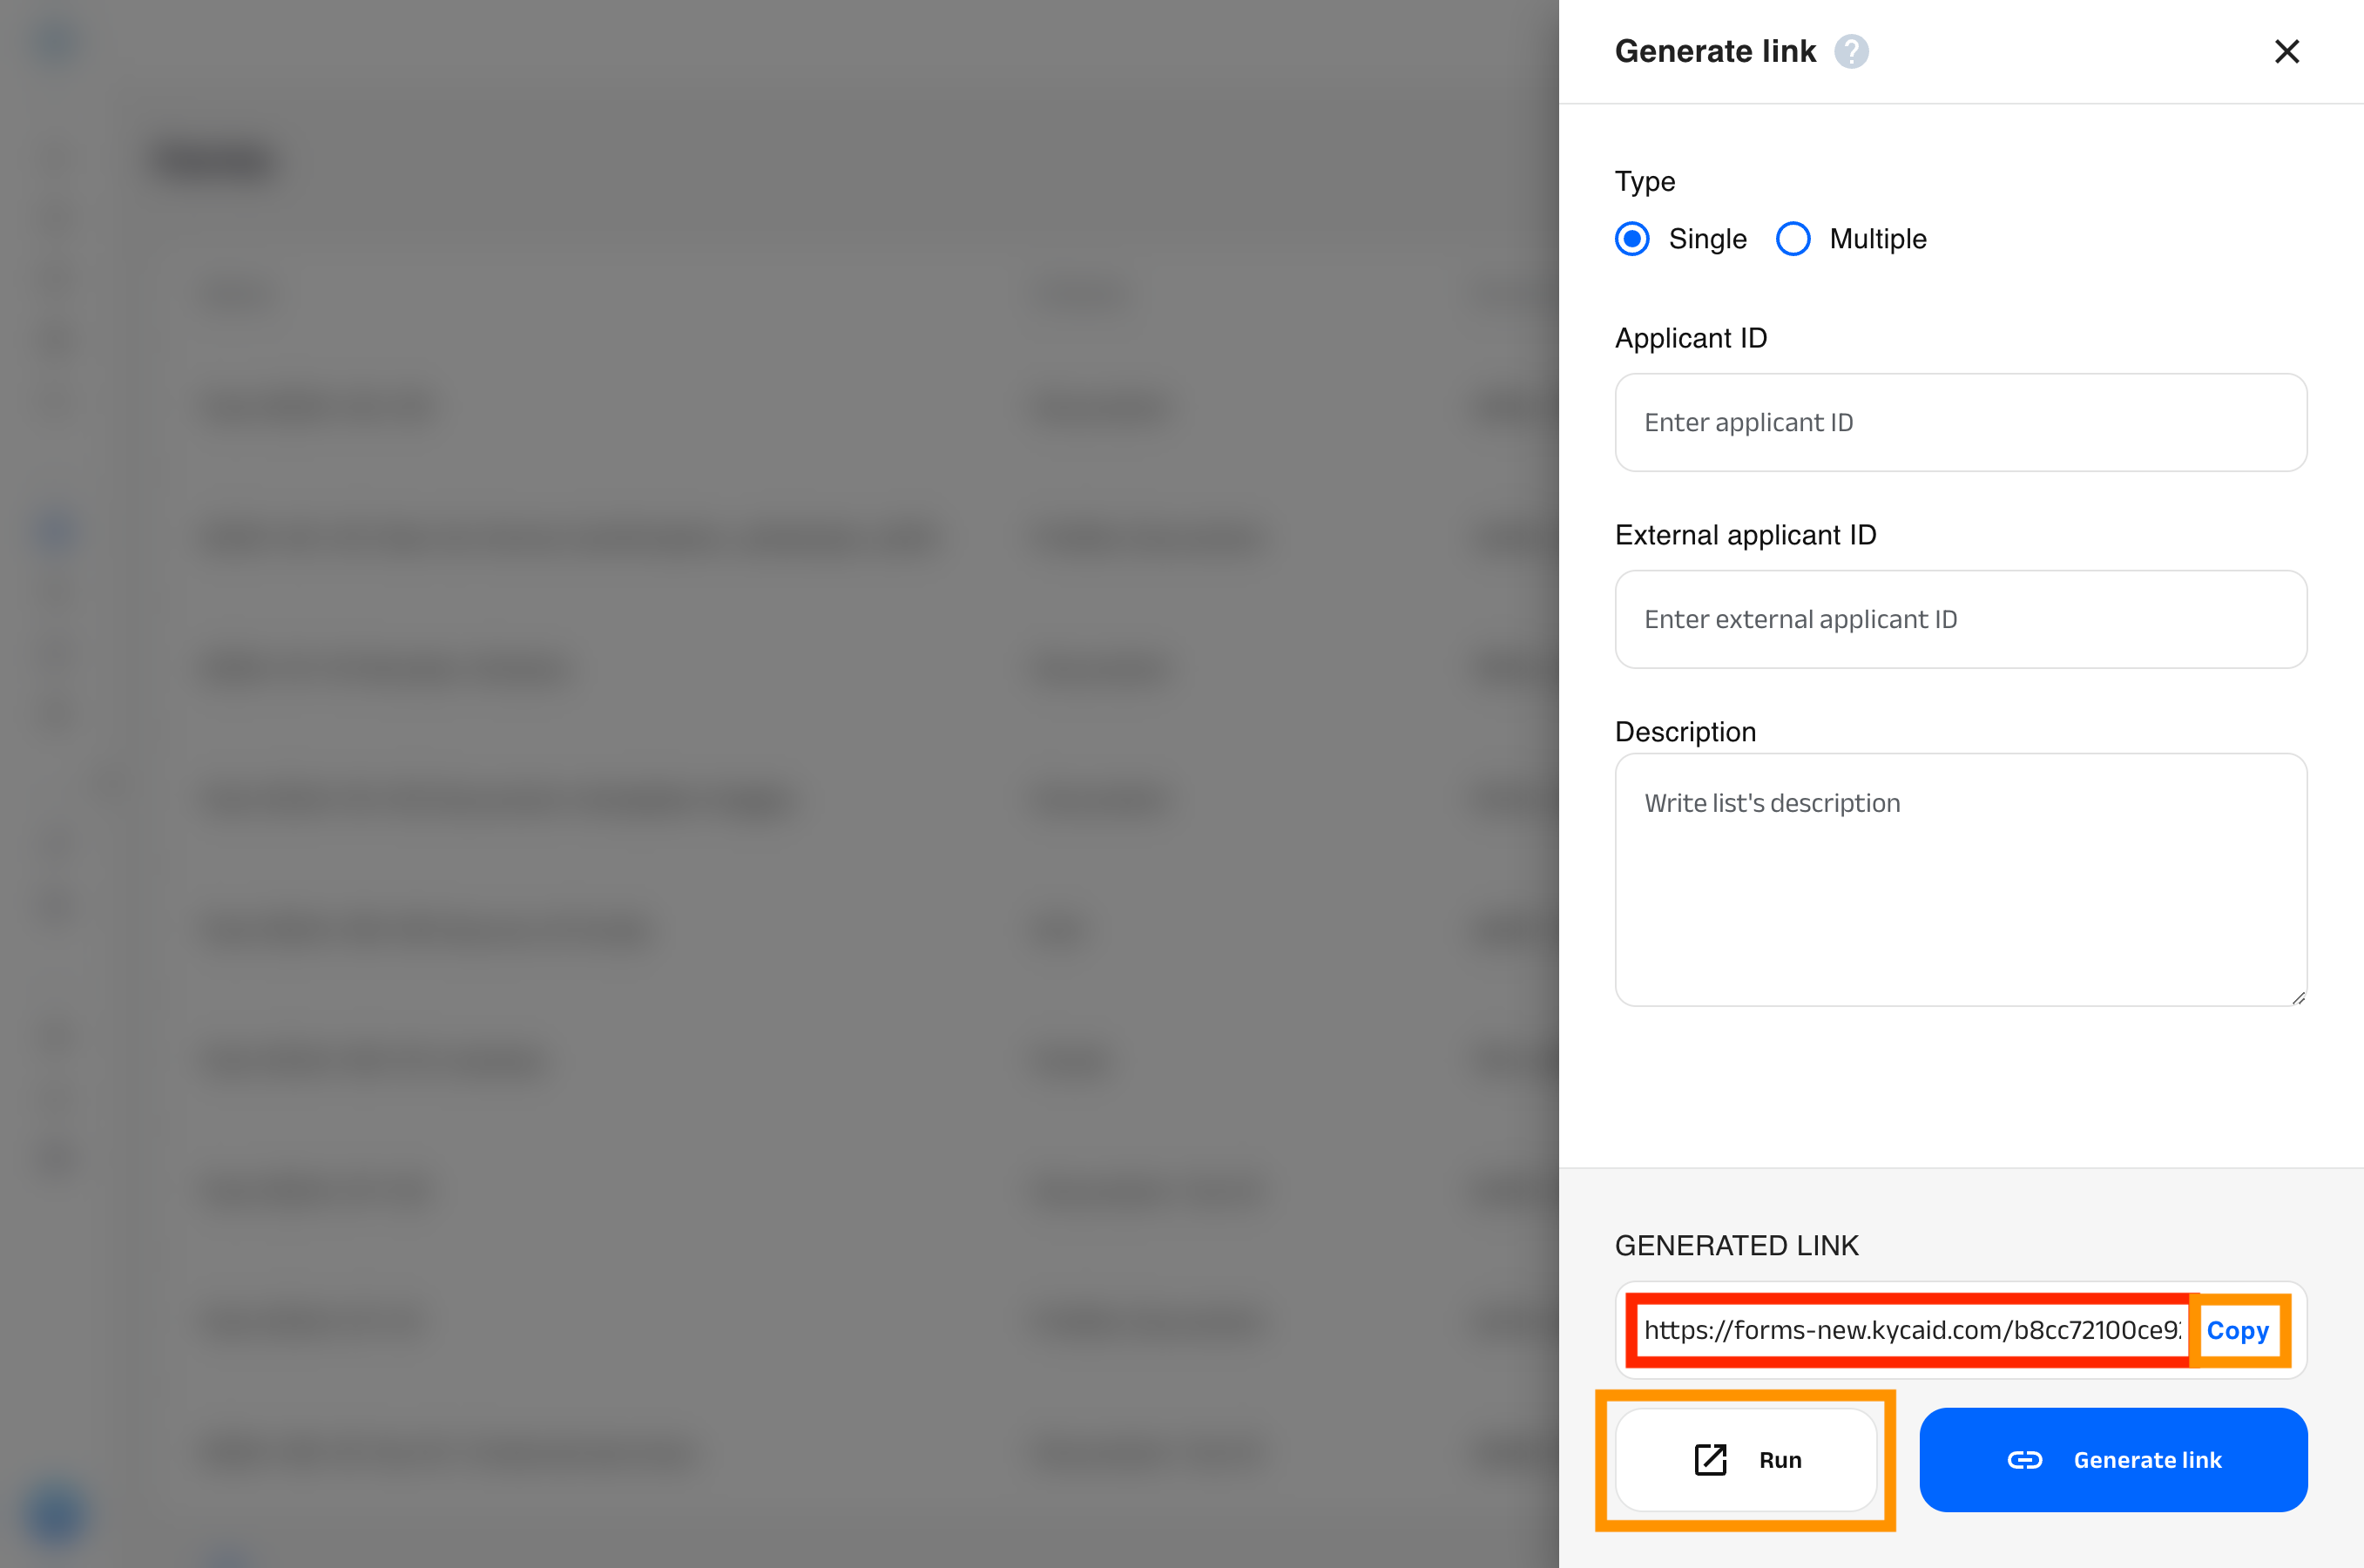Focus the Applicant ID input field

pyautogui.click(x=1961, y=422)
